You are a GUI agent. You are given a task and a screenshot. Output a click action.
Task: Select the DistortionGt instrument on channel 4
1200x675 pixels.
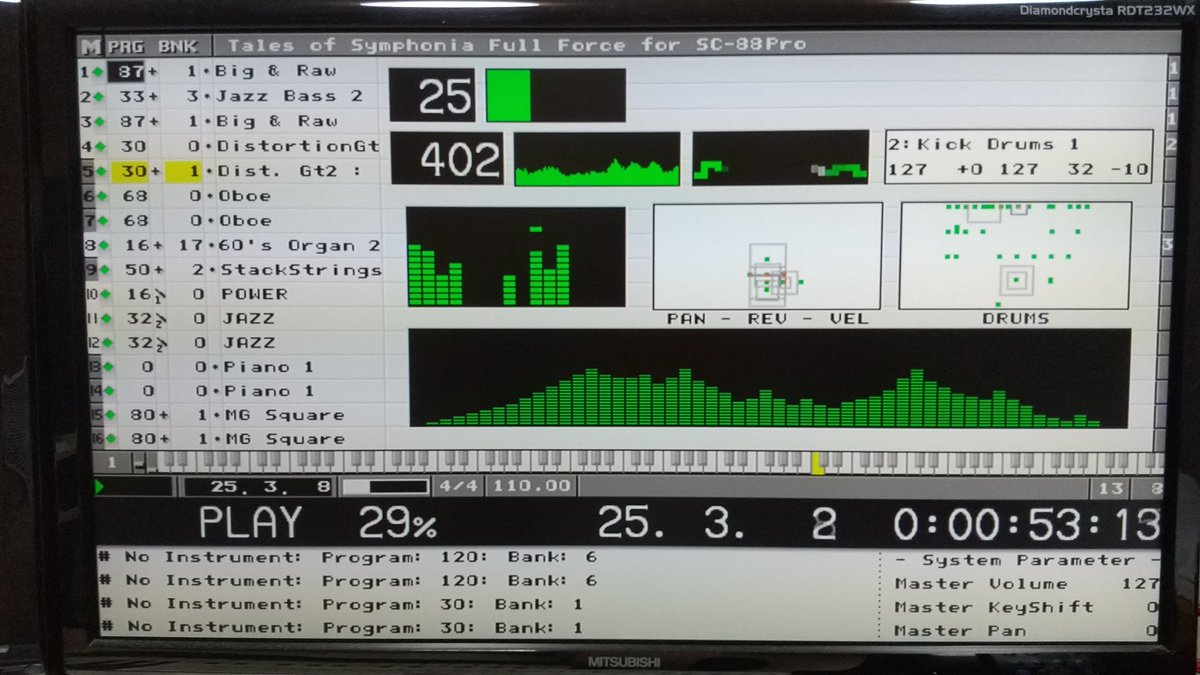coord(297,147)
